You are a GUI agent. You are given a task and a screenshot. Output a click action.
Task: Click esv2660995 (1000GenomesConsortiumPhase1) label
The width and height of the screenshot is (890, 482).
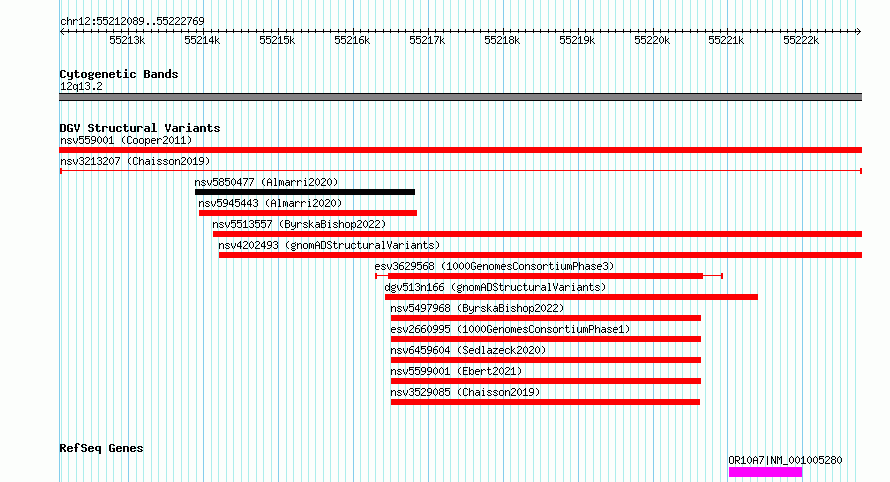(510, 329)
